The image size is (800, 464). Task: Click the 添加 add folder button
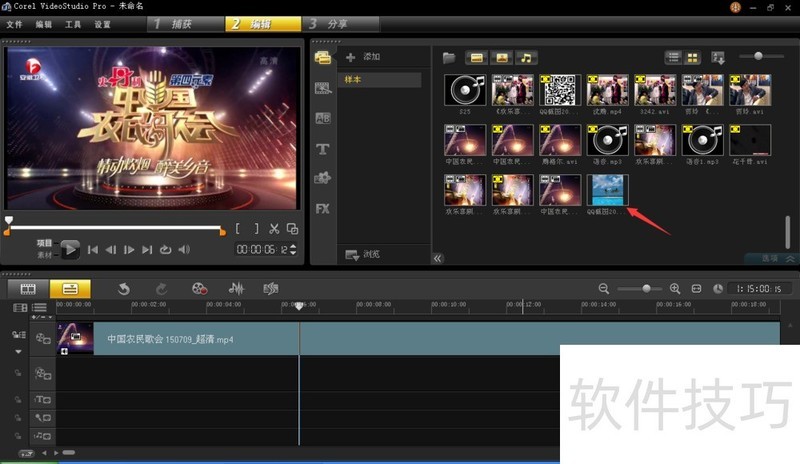pyautogui.click(x=363, y=57)
